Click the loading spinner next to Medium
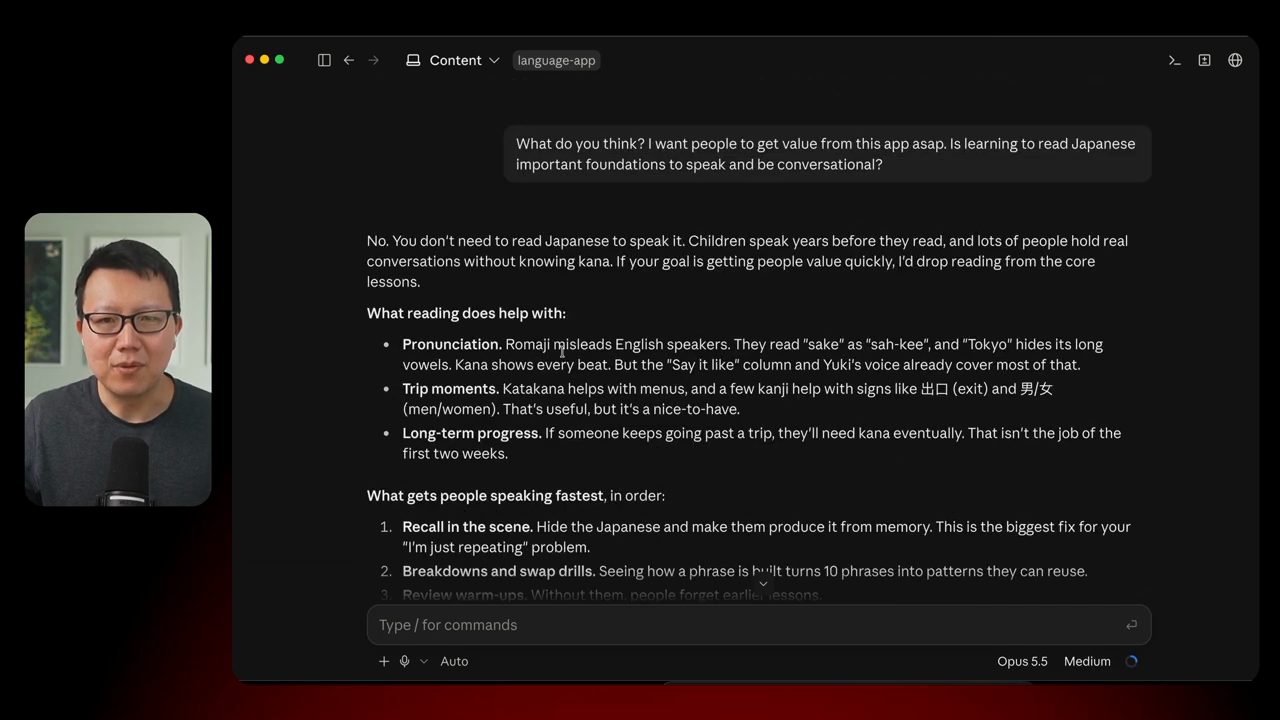 tap(1132, 661)
